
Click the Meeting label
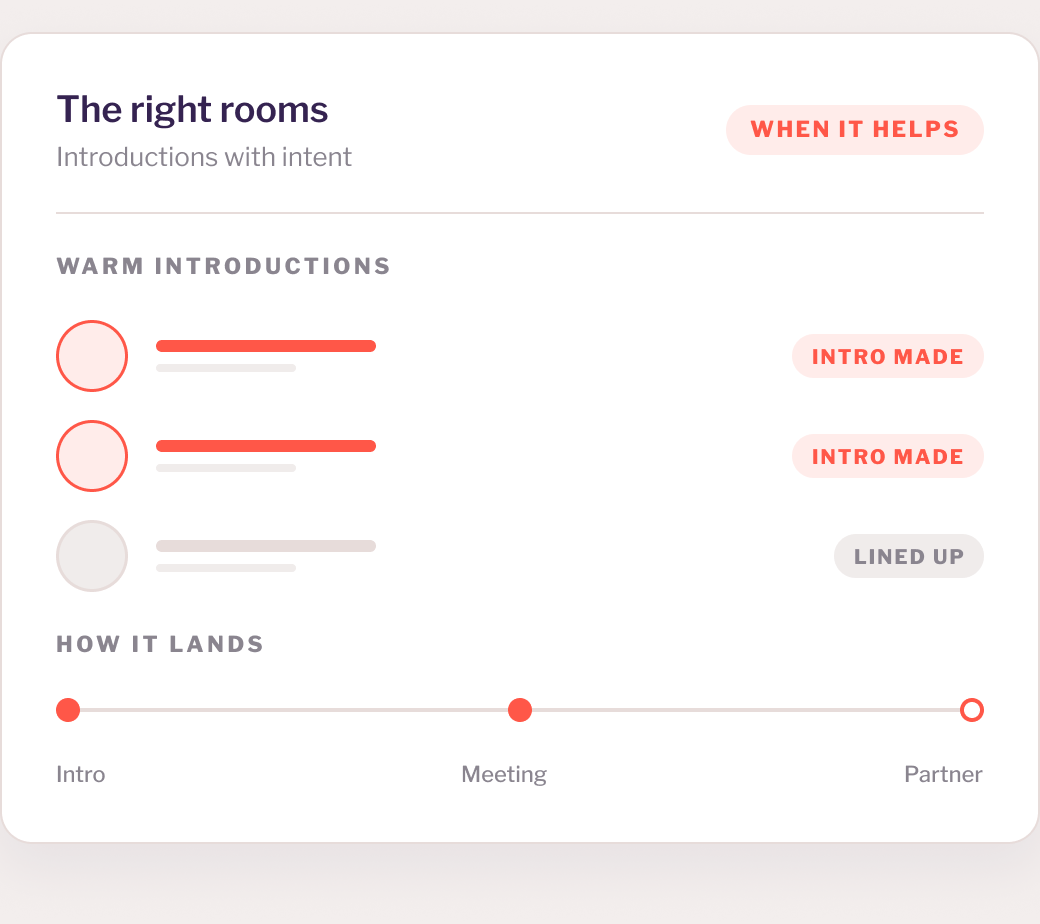504,775
